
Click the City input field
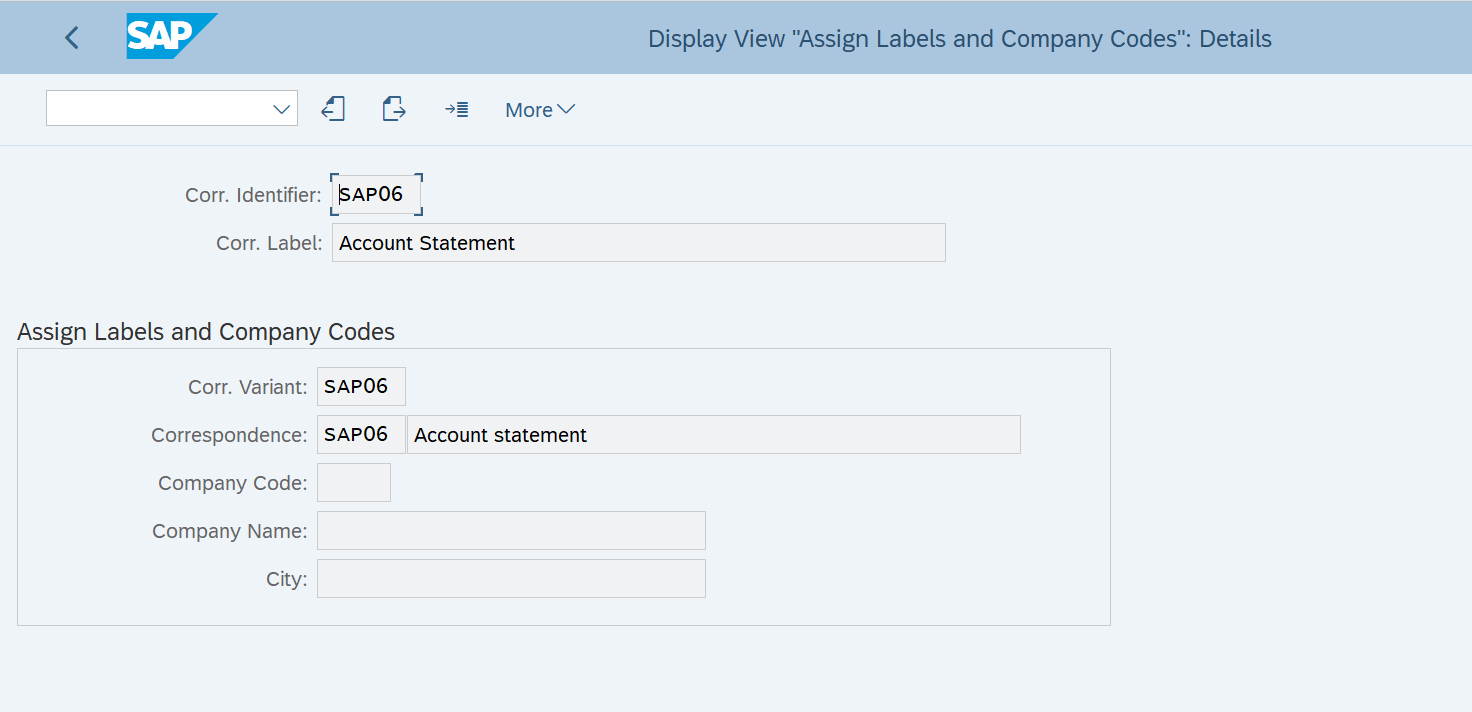coord(510,578)
